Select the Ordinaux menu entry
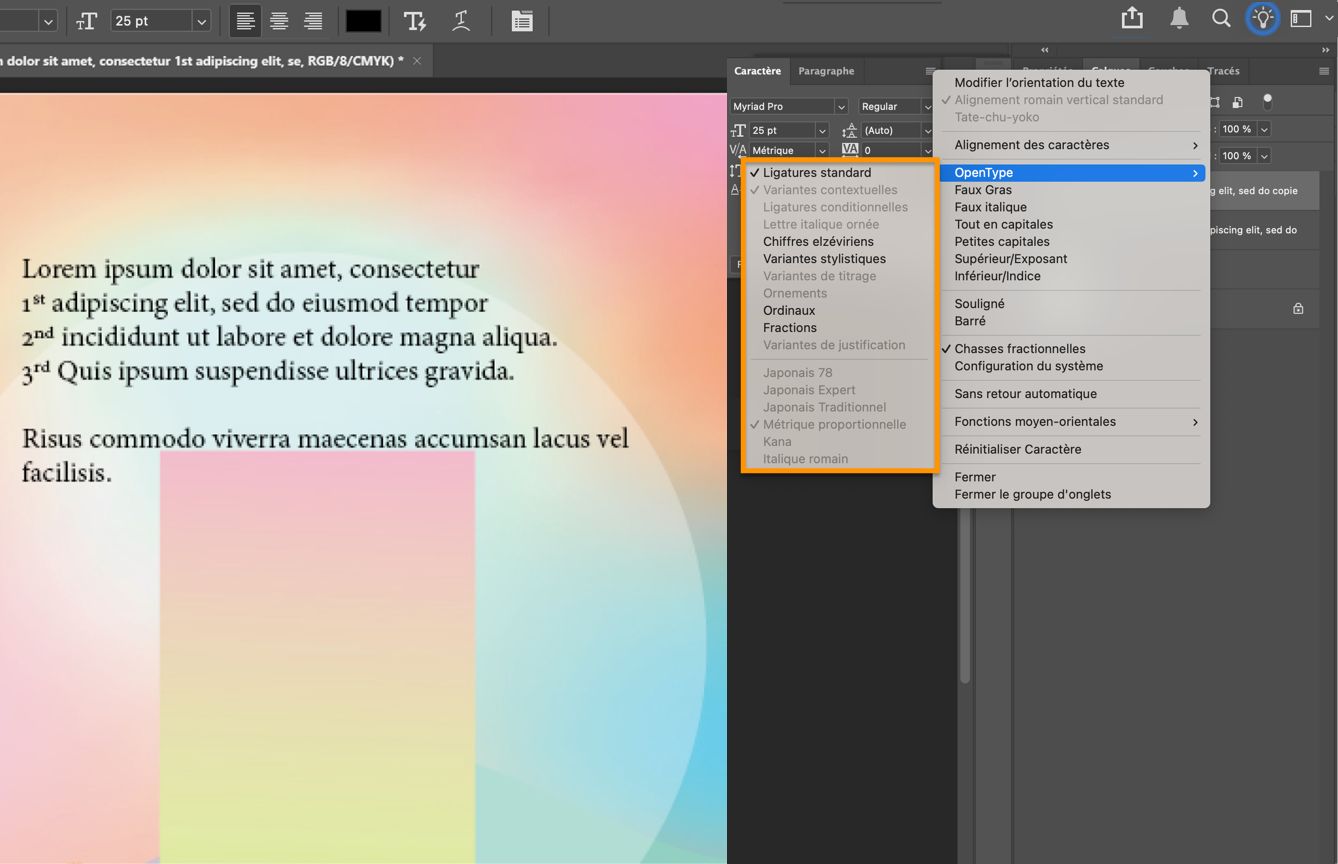 pyautogui.click(x=789, y=310)
